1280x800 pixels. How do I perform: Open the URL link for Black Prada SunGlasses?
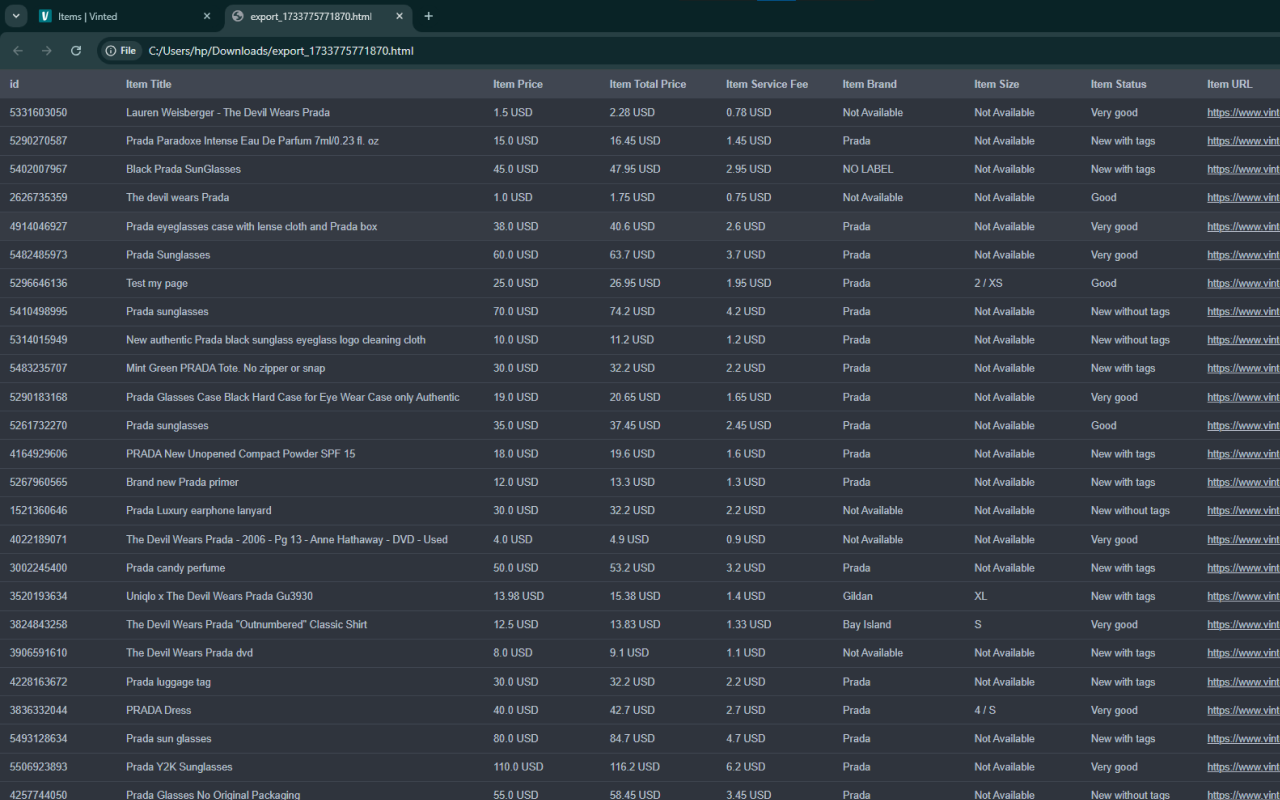pos(1243,169)
